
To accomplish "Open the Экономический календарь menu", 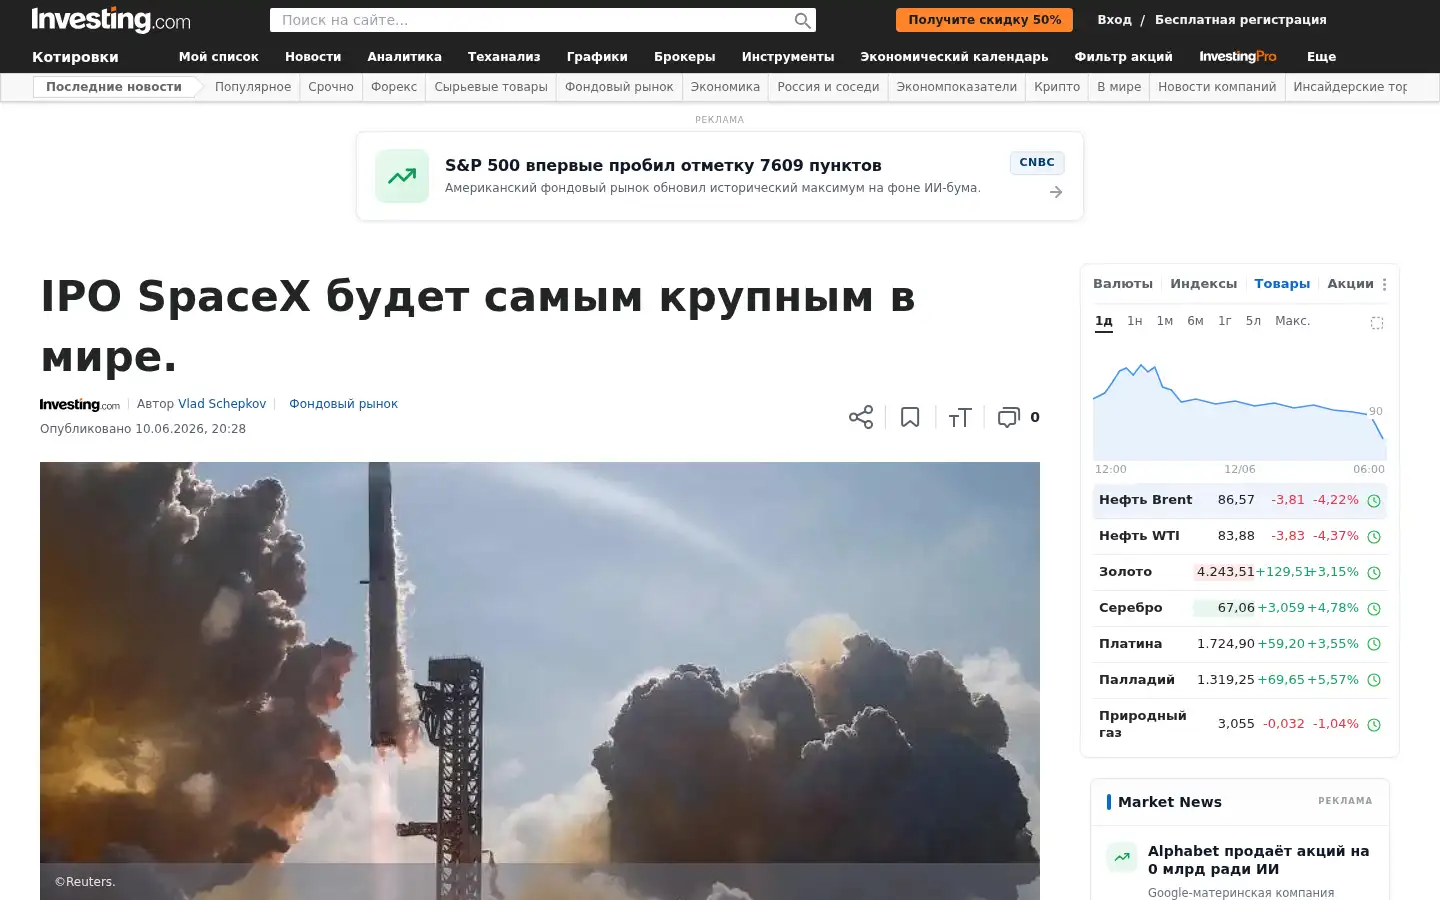I will pos(954,57).
